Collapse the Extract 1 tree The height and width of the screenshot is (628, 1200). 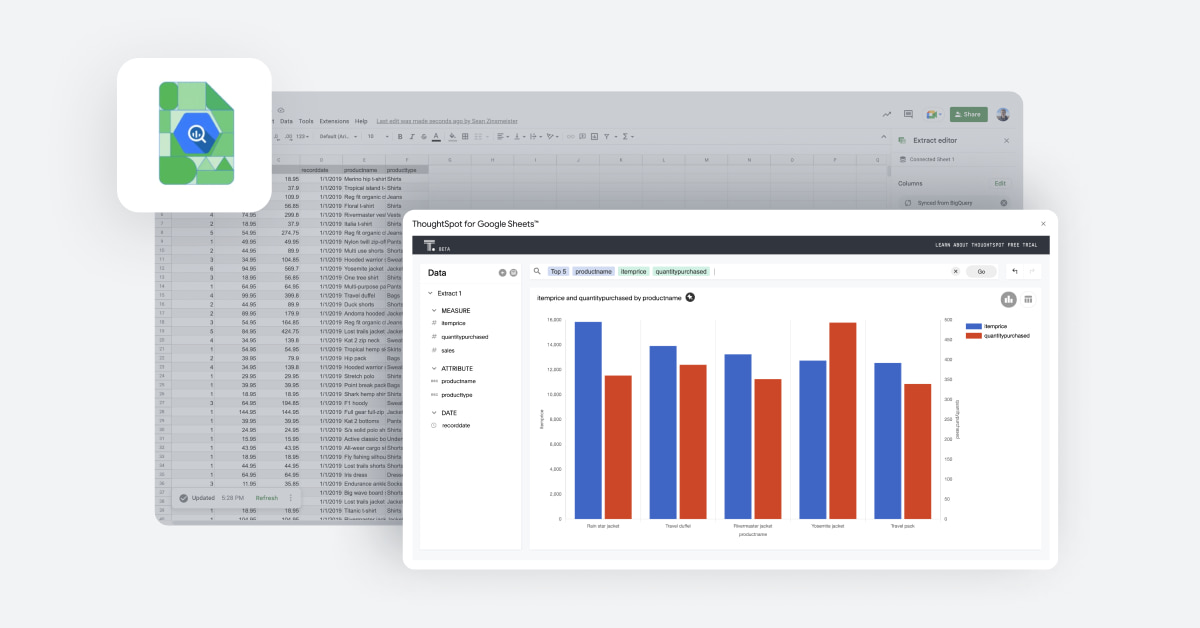(430, 293)
